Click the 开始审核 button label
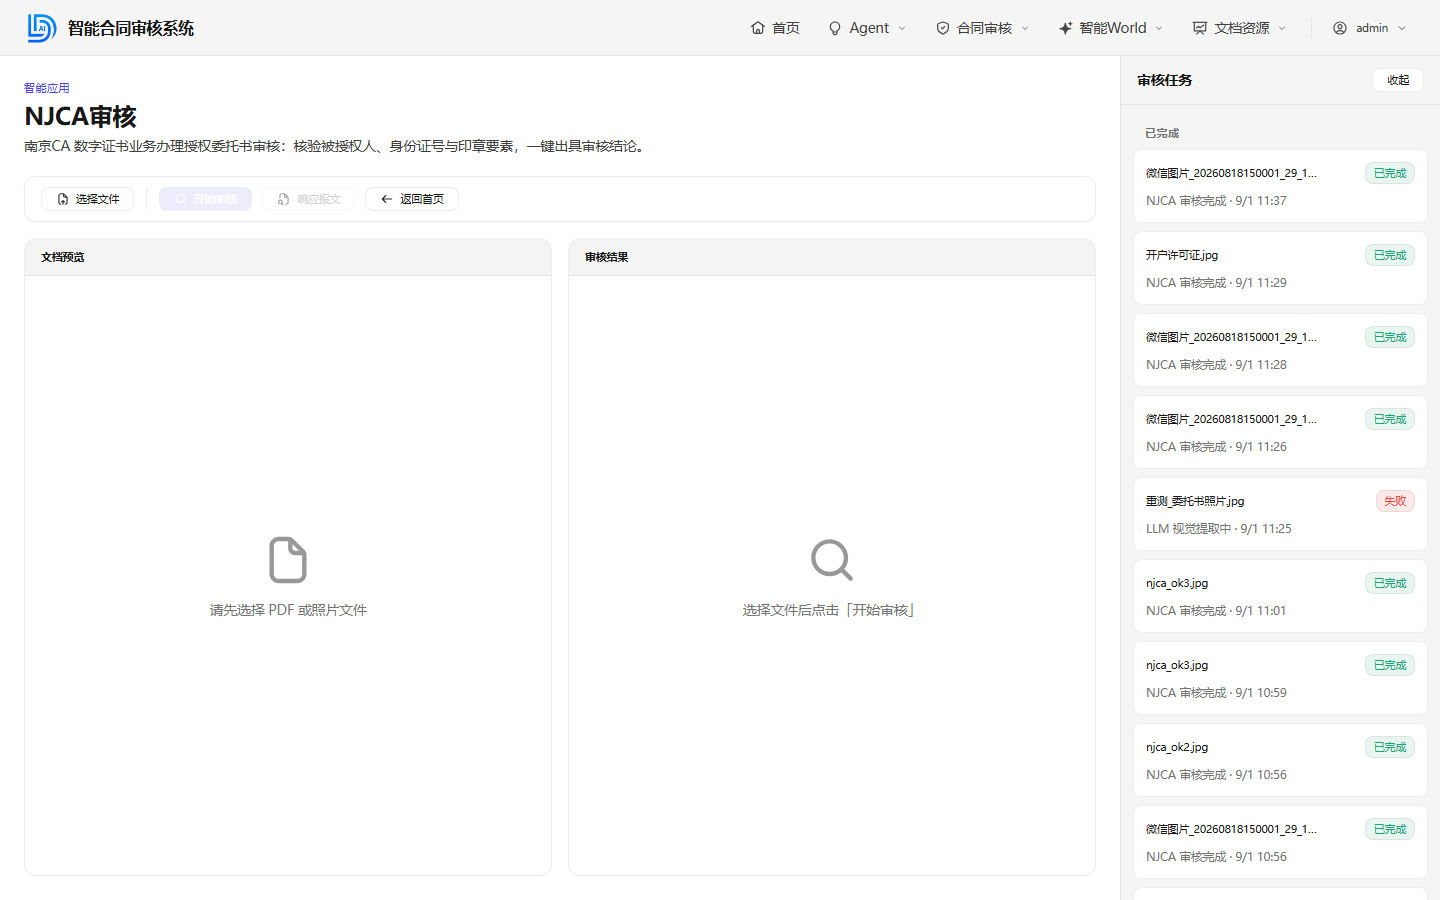Screen dimensions: 1440x900 point(215,199)
